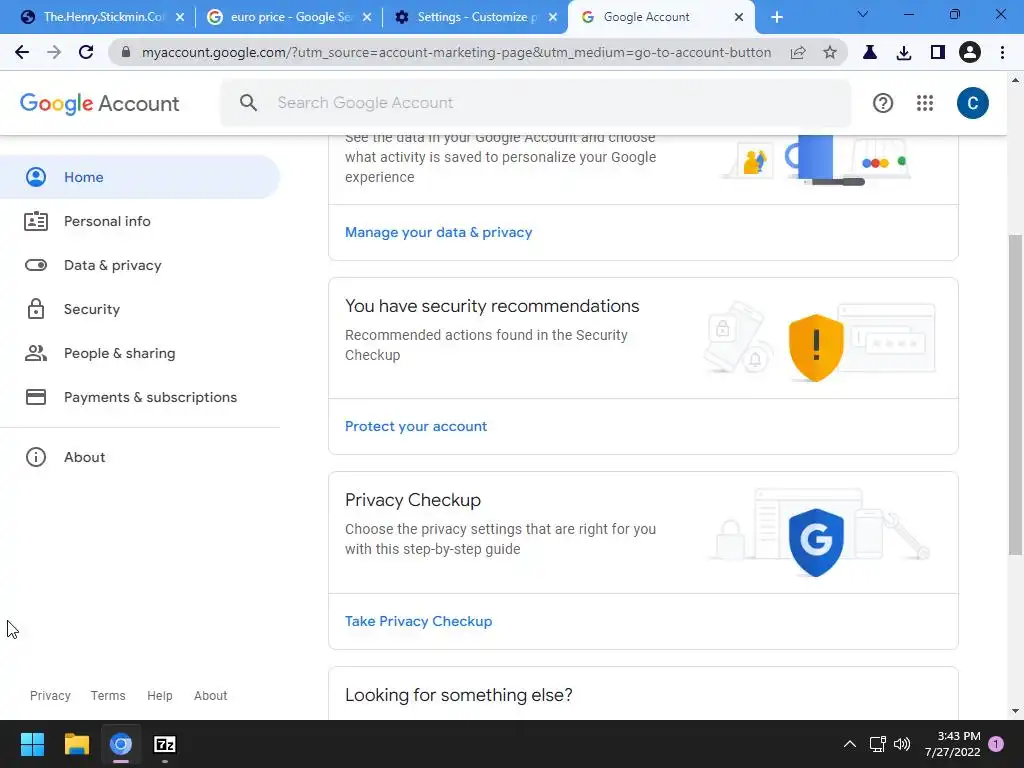Close The.Henry.Stickmin tab
The image size is (1024, 768).
pyautogui.click(x=180, y=17)
